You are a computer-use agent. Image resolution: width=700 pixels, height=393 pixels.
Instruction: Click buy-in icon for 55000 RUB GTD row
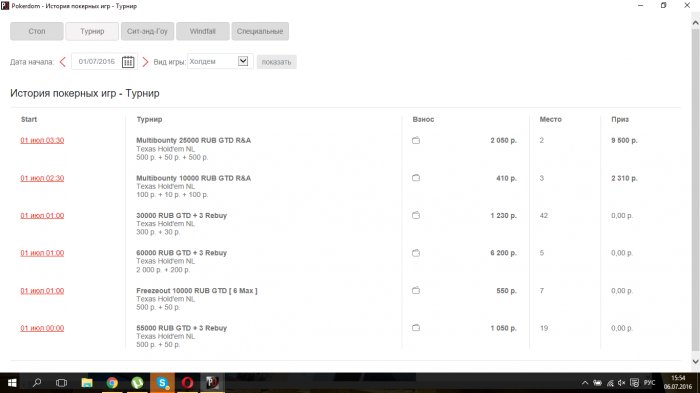[x=416, y=328]
